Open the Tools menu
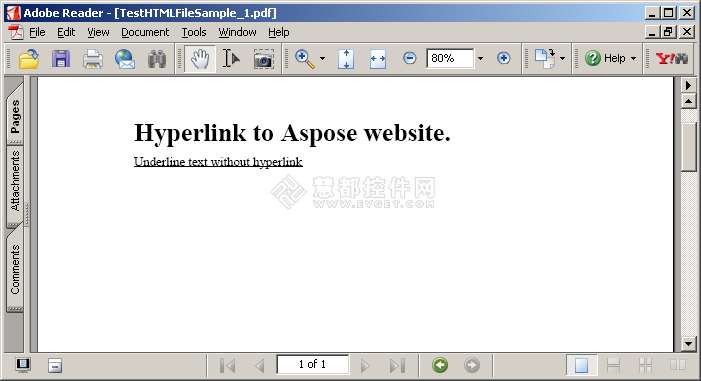This screenshot has height=381, width=701. [x=194, y=32]
